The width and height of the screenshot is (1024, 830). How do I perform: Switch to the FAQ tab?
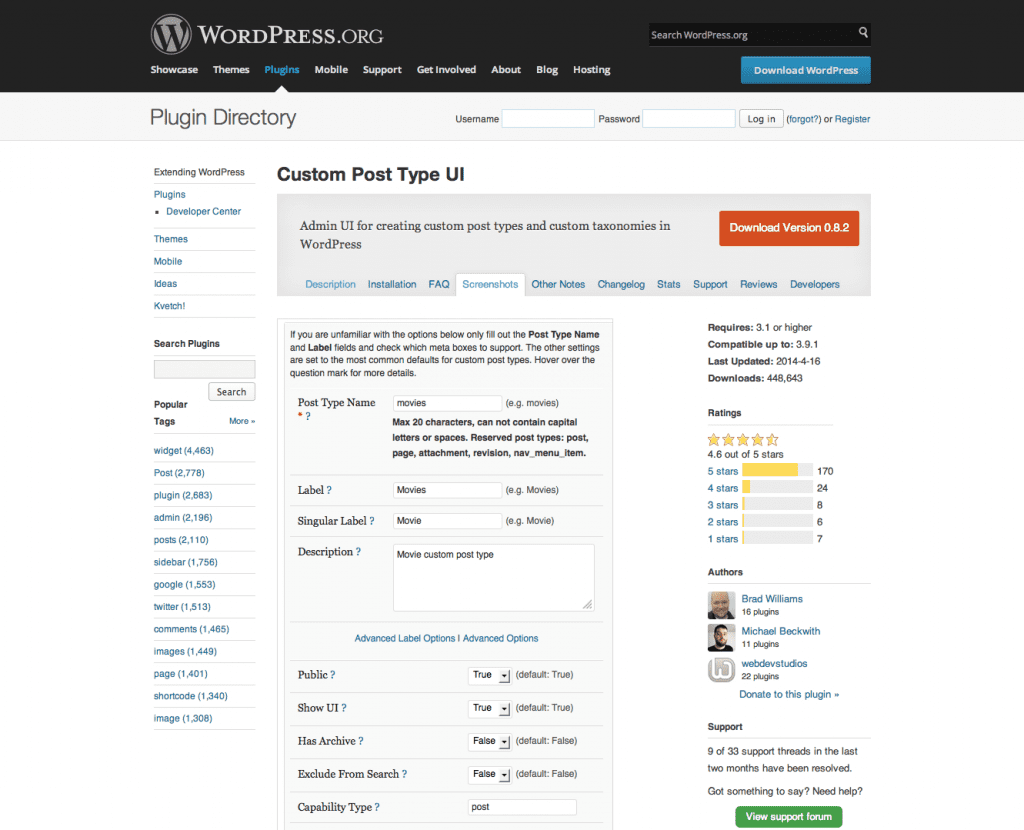[439, 285]
